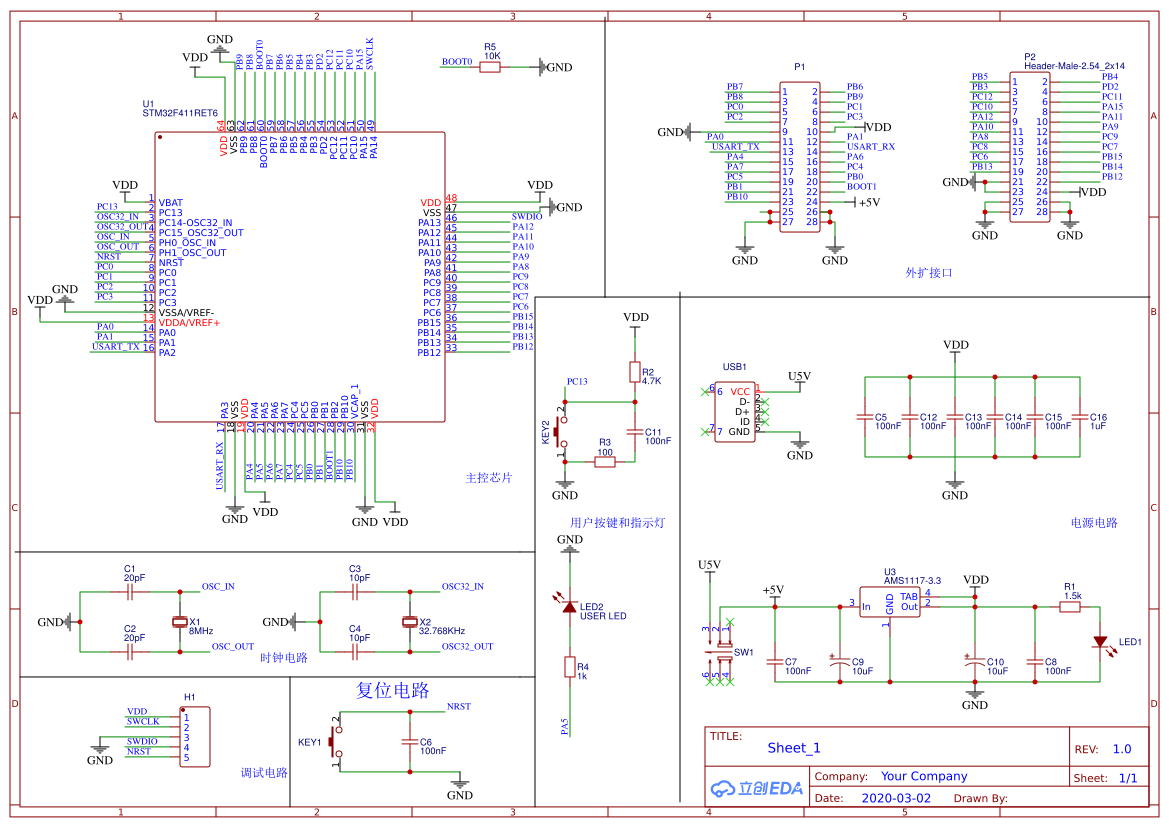Select capacitor C1 20pF symbol
This screenshot has width=1169, height=827.
(130, 592)
